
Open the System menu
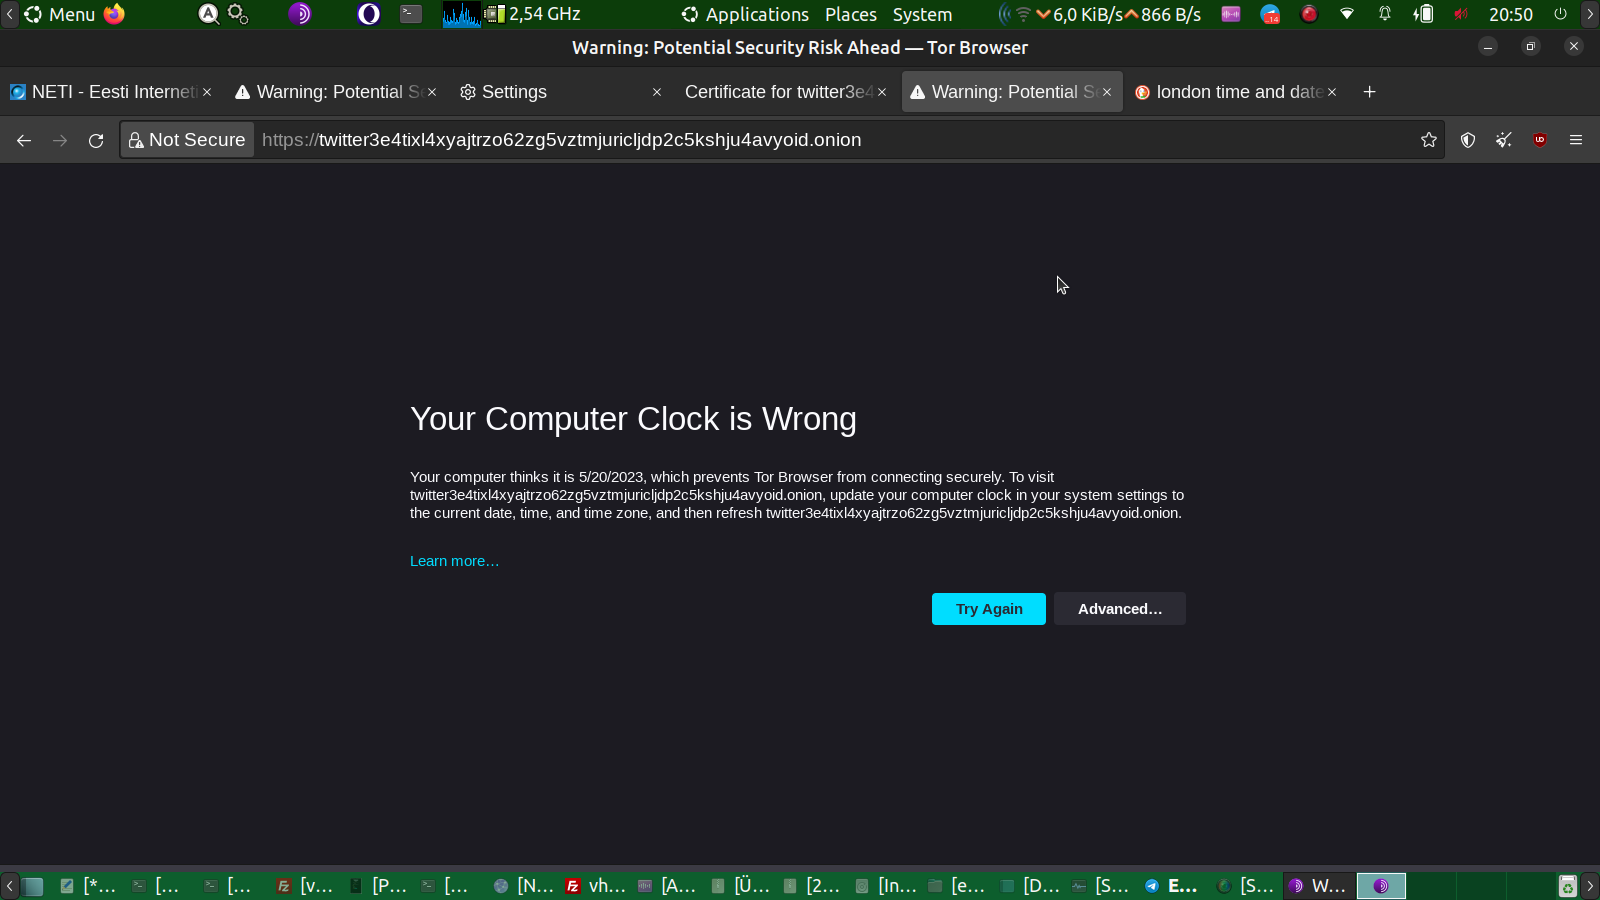922,14
